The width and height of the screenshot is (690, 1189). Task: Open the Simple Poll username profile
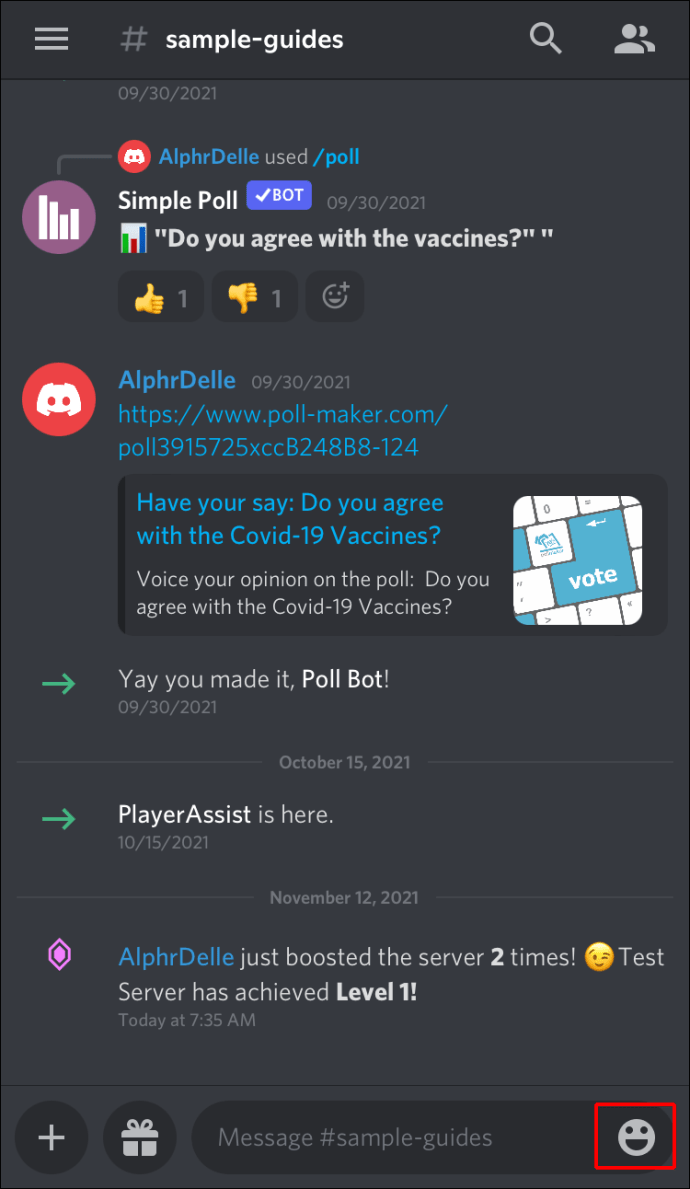tap(178, 200)
